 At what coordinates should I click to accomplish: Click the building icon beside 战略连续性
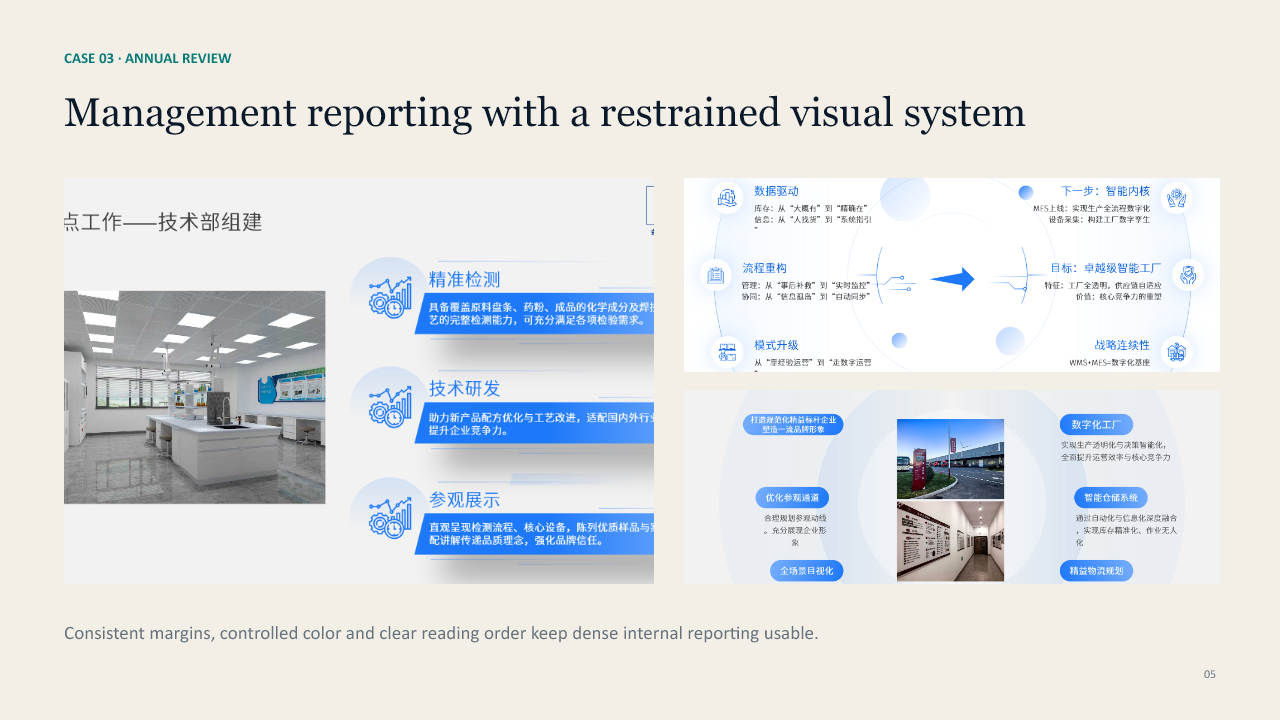1177,352
